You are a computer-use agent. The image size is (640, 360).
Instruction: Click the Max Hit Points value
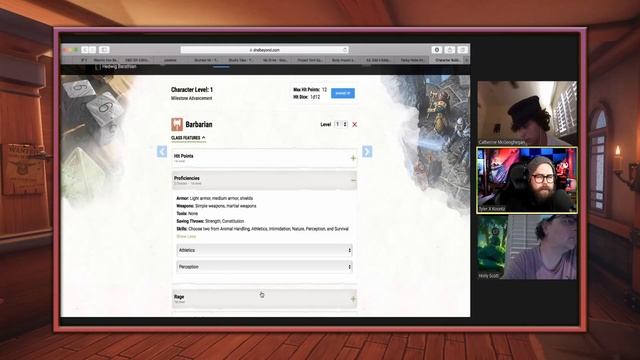tap(324, 89)
